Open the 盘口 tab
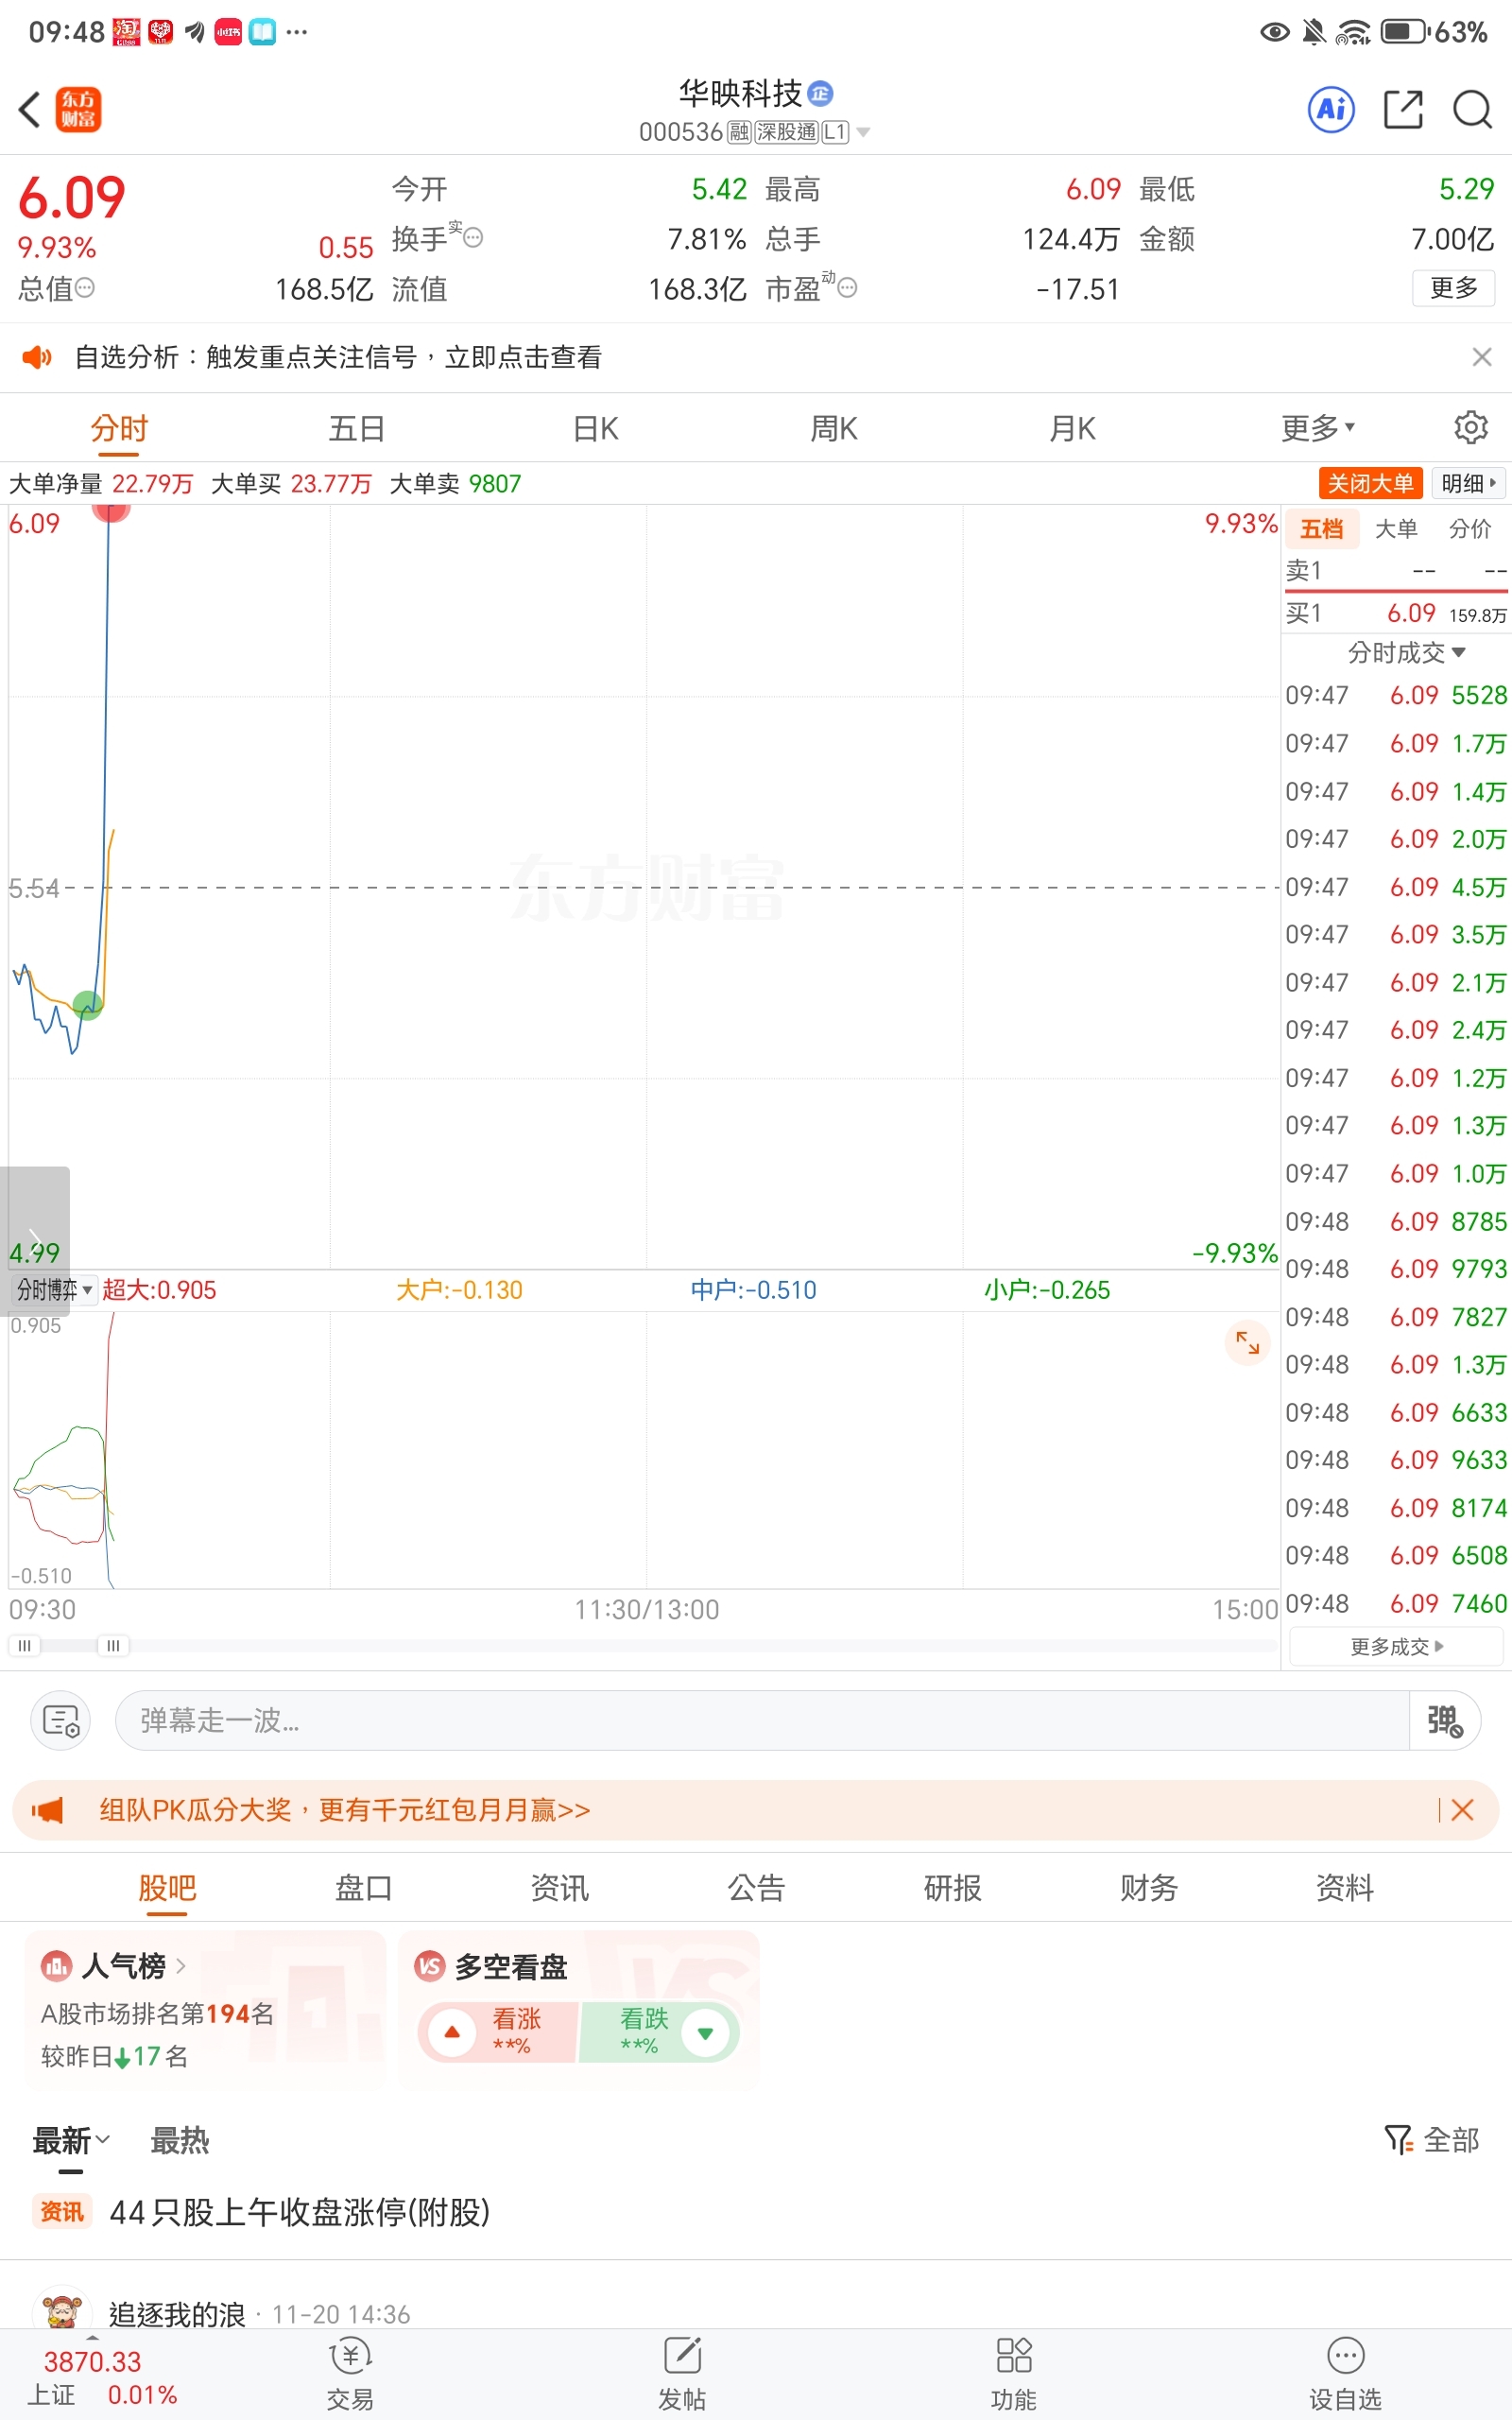 pos(363,1887)
